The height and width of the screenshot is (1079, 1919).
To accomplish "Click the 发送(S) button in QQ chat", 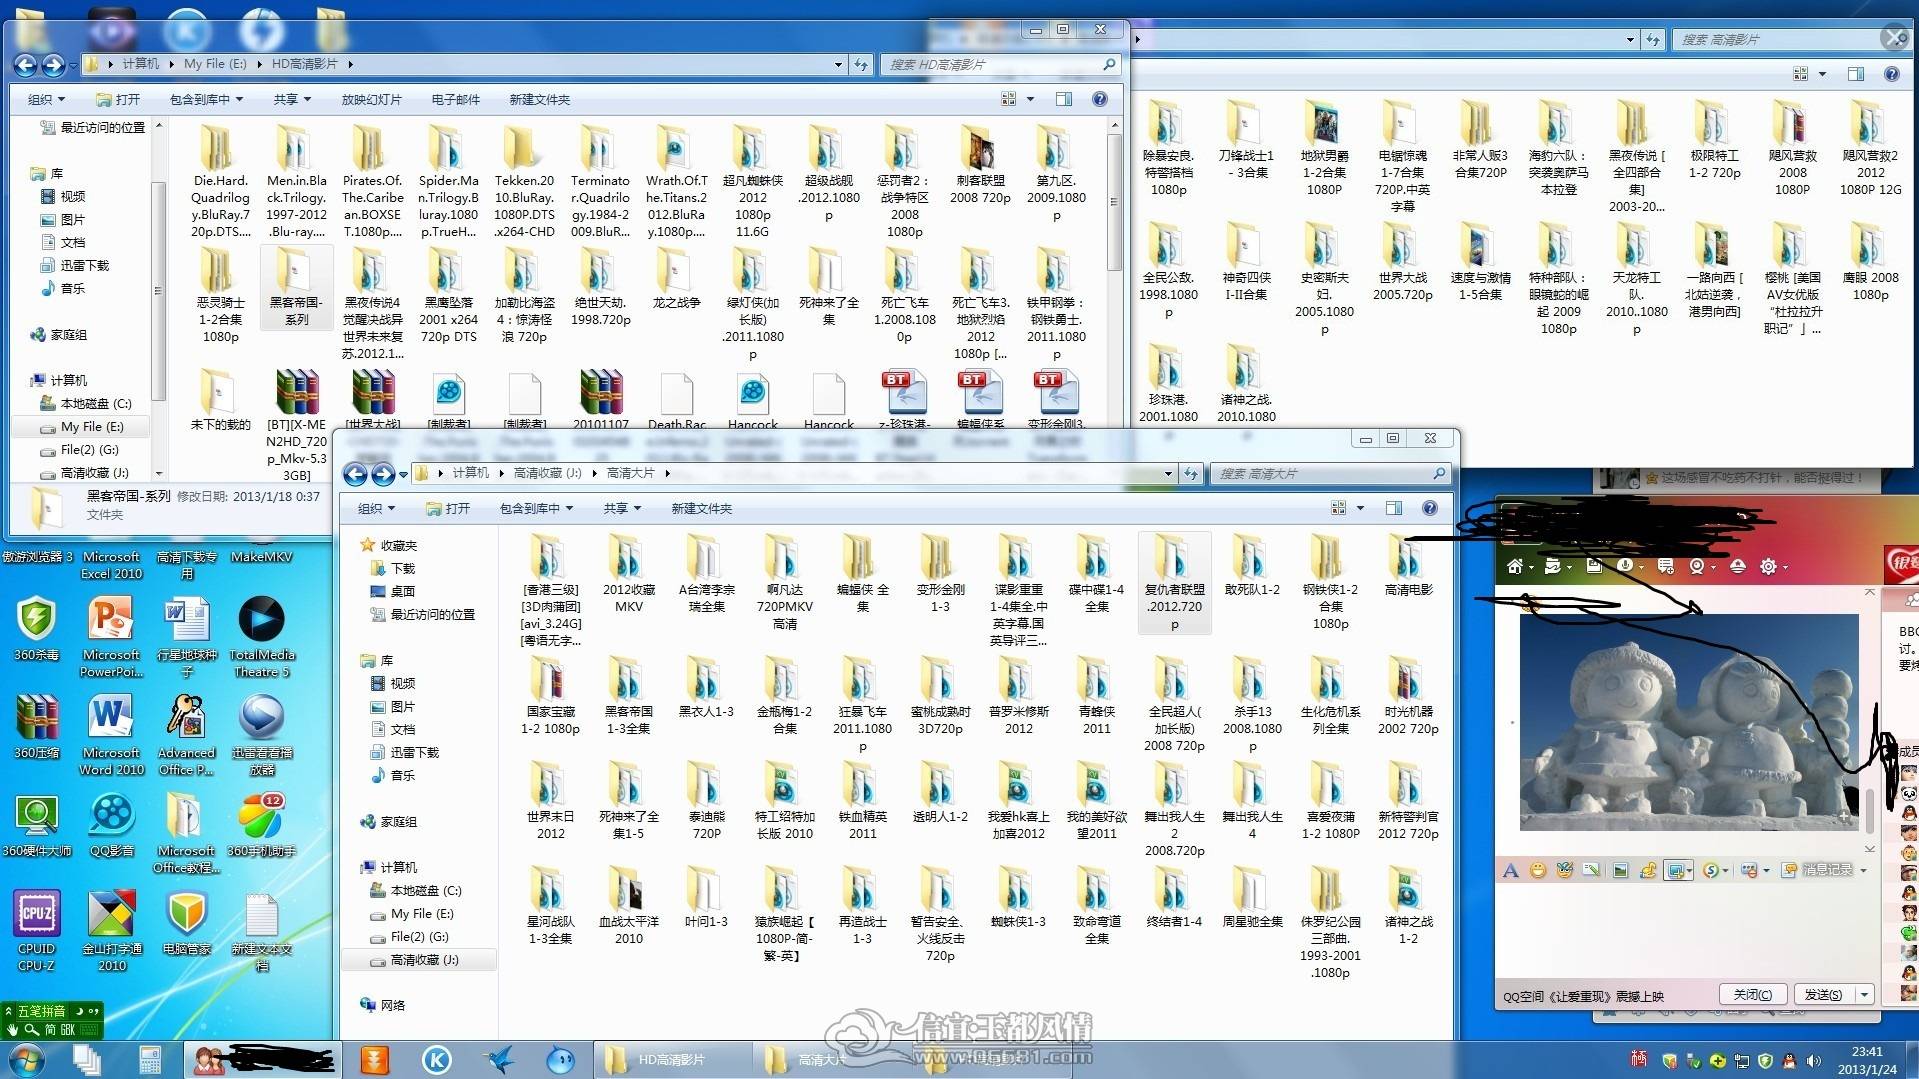I will pyautogui.click(x=1825, y=994).
